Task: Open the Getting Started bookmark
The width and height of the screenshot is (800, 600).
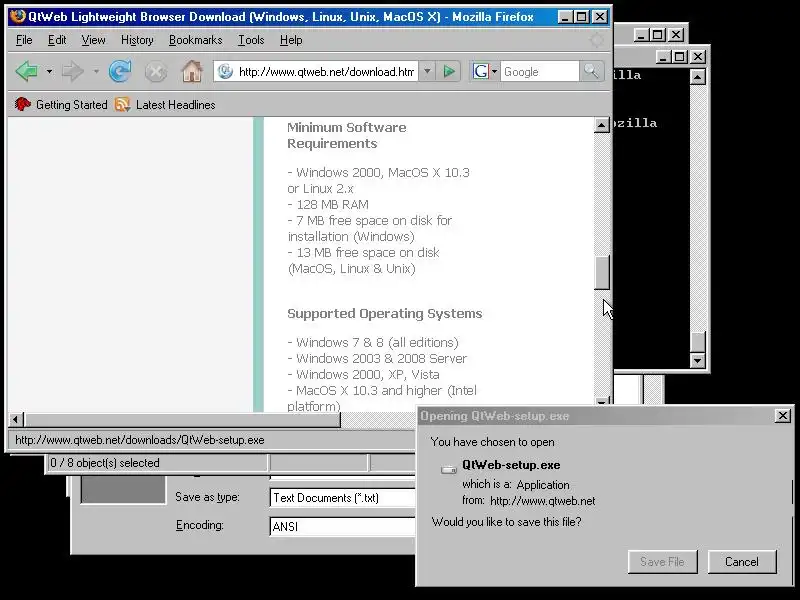Action: (x=61, y=105)
